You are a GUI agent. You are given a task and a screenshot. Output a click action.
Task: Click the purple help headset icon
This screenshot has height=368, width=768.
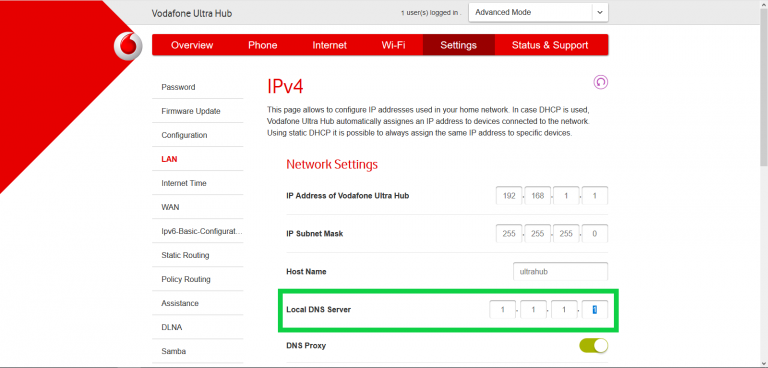(x=600, y=82)
